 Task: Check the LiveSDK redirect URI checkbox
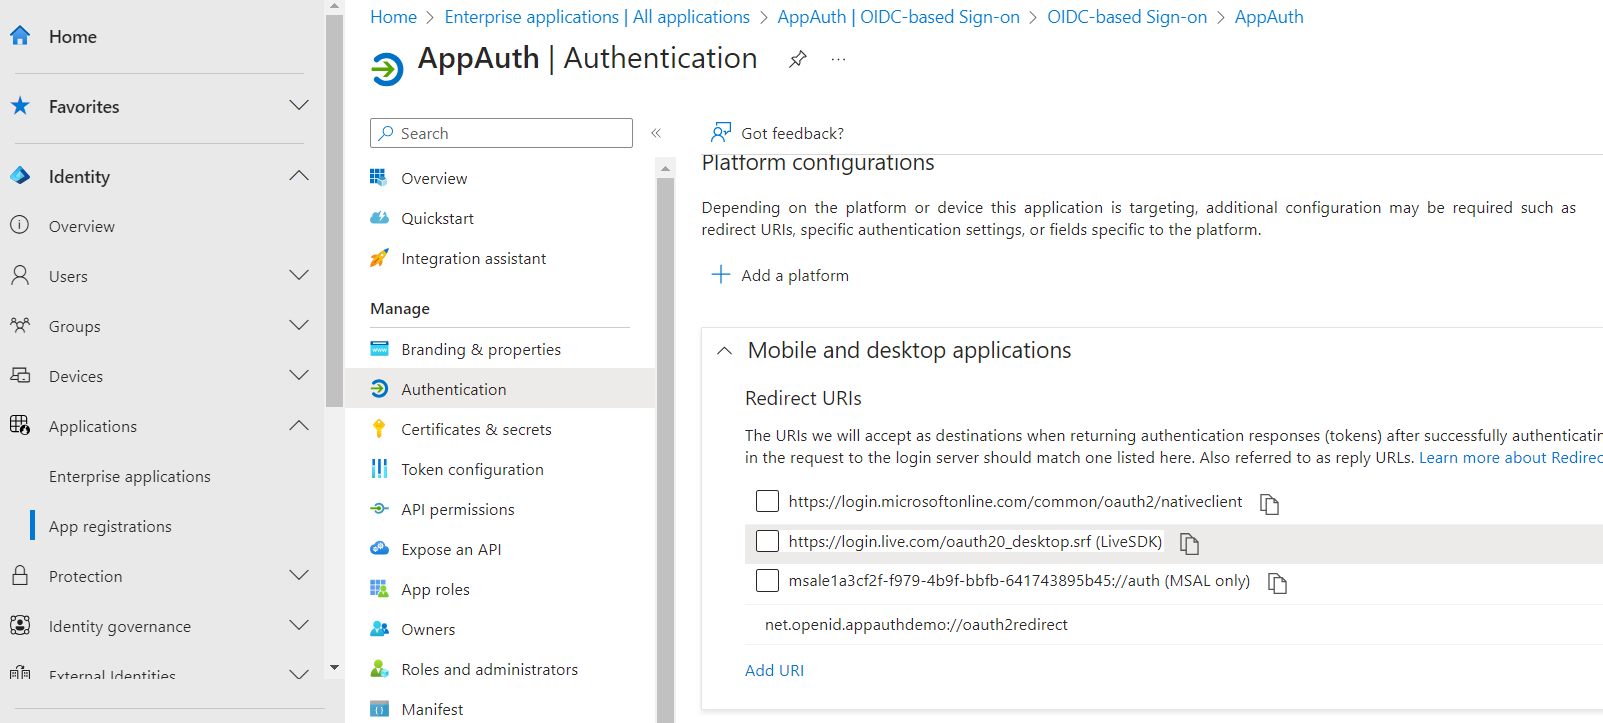tap(767, 541)
